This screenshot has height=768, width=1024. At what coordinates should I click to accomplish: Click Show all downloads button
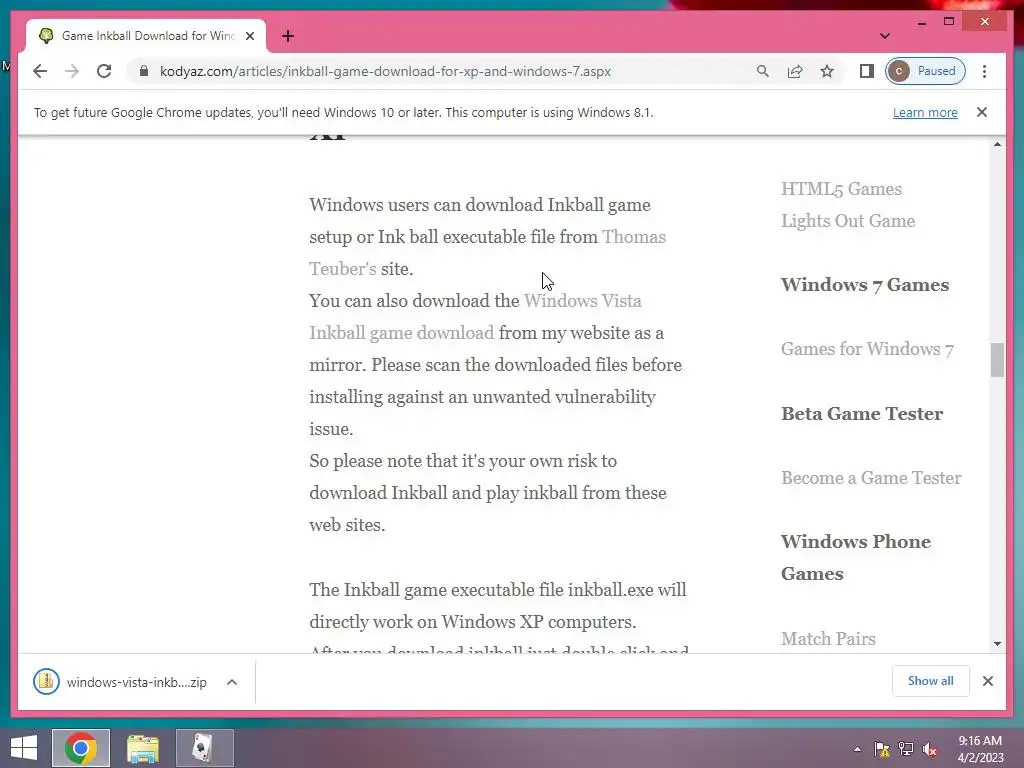pyautogui.click(x=931, y=681)
